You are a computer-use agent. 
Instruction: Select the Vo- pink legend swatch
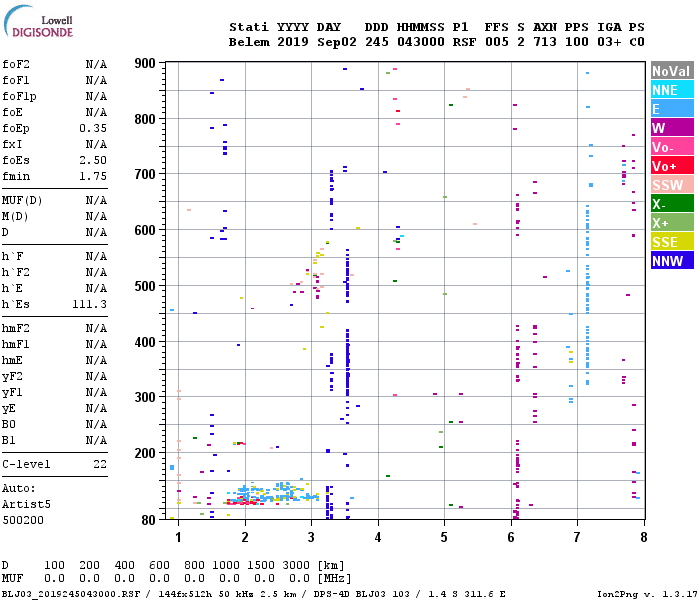tap(672, 147)
